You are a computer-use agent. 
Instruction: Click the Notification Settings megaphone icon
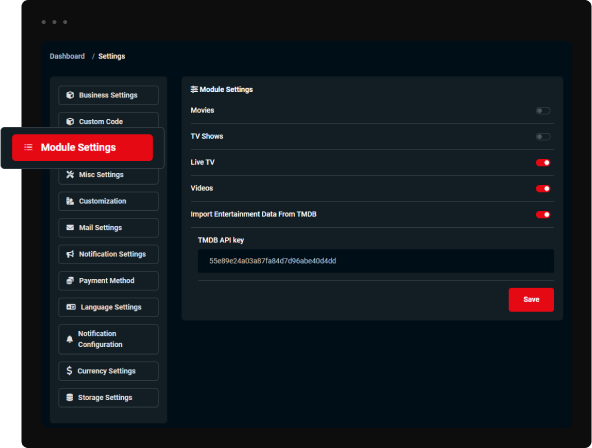tap(70, 254)
